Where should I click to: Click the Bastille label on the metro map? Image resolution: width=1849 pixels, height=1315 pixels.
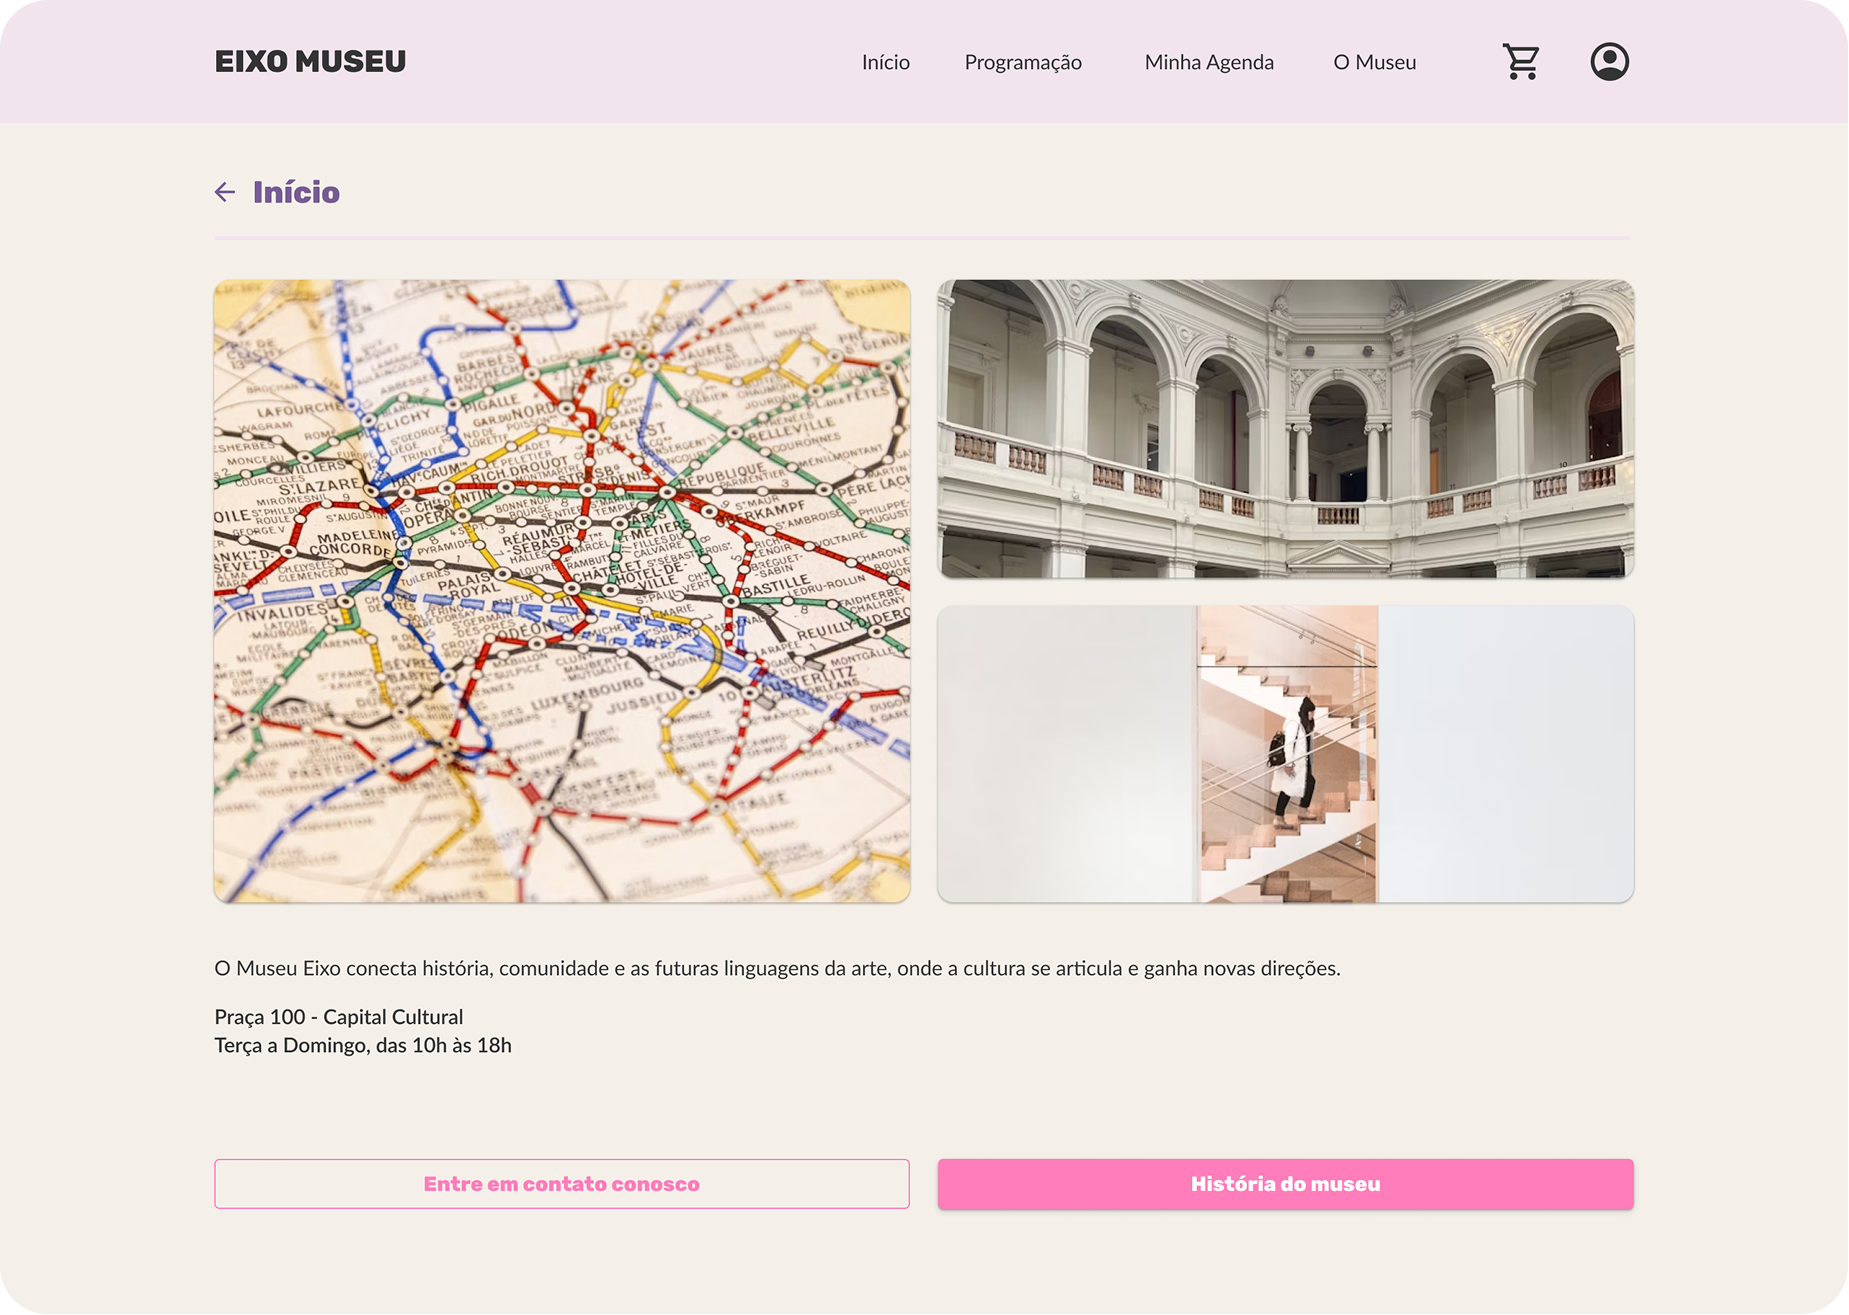[777, 585]
